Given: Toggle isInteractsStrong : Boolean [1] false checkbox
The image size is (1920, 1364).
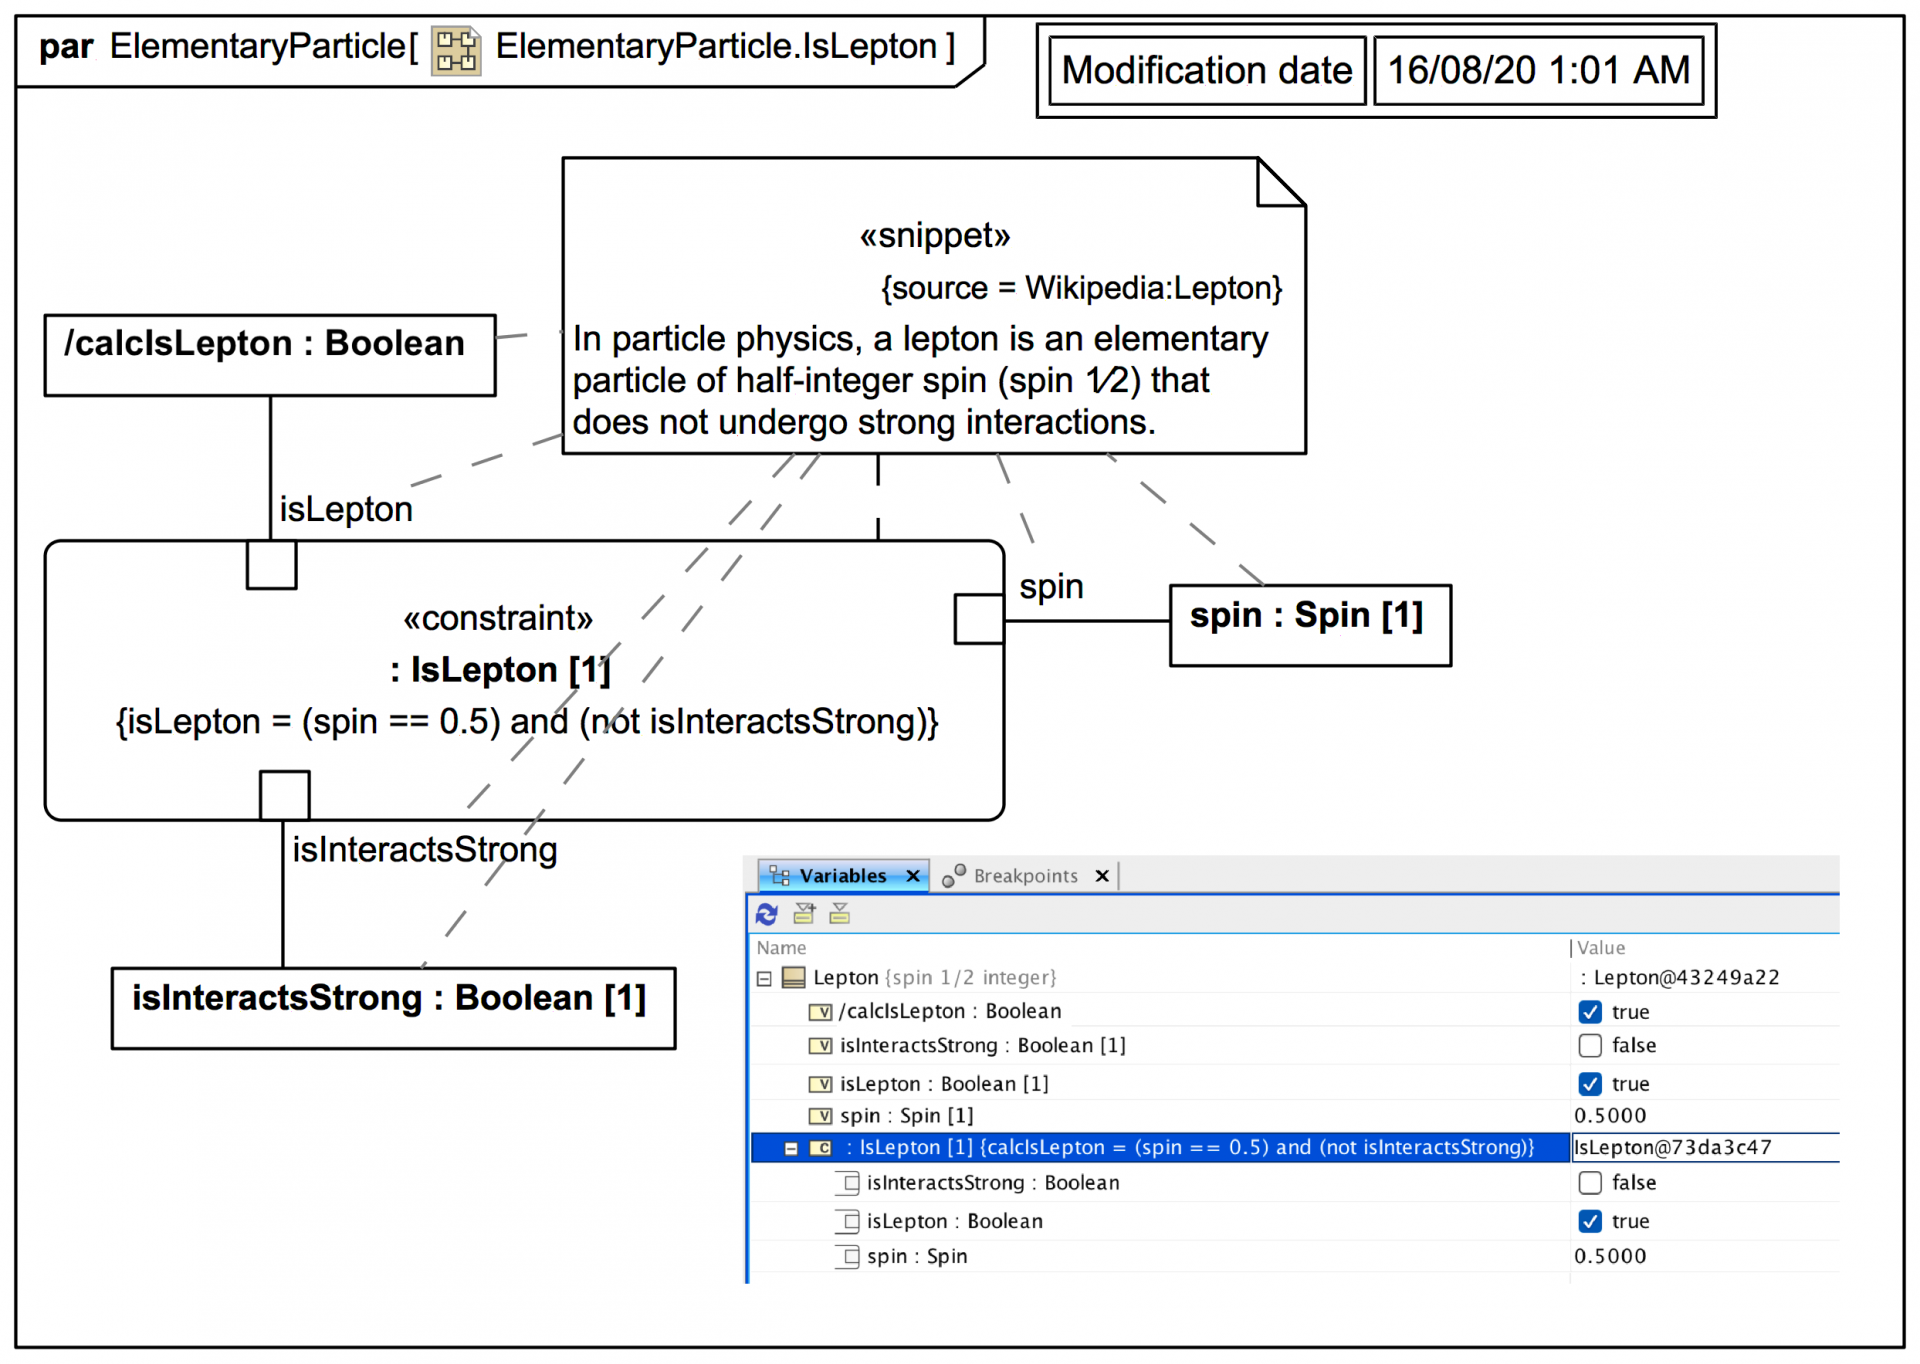Looking at the screenshot, I should click(1590, 1046).
